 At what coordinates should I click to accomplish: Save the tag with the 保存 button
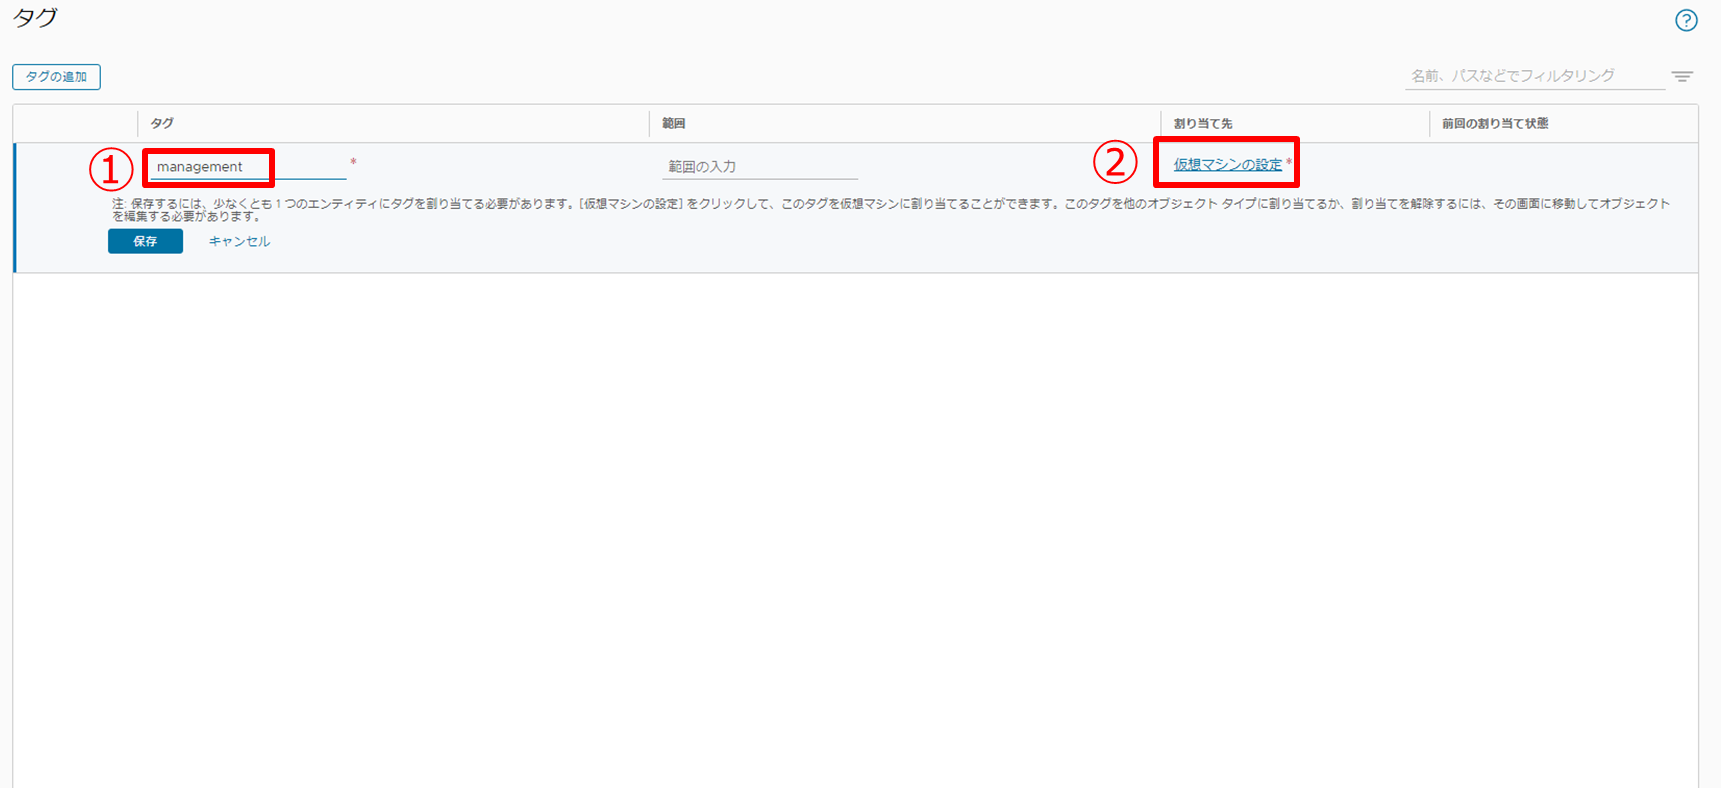coord(145,241)
